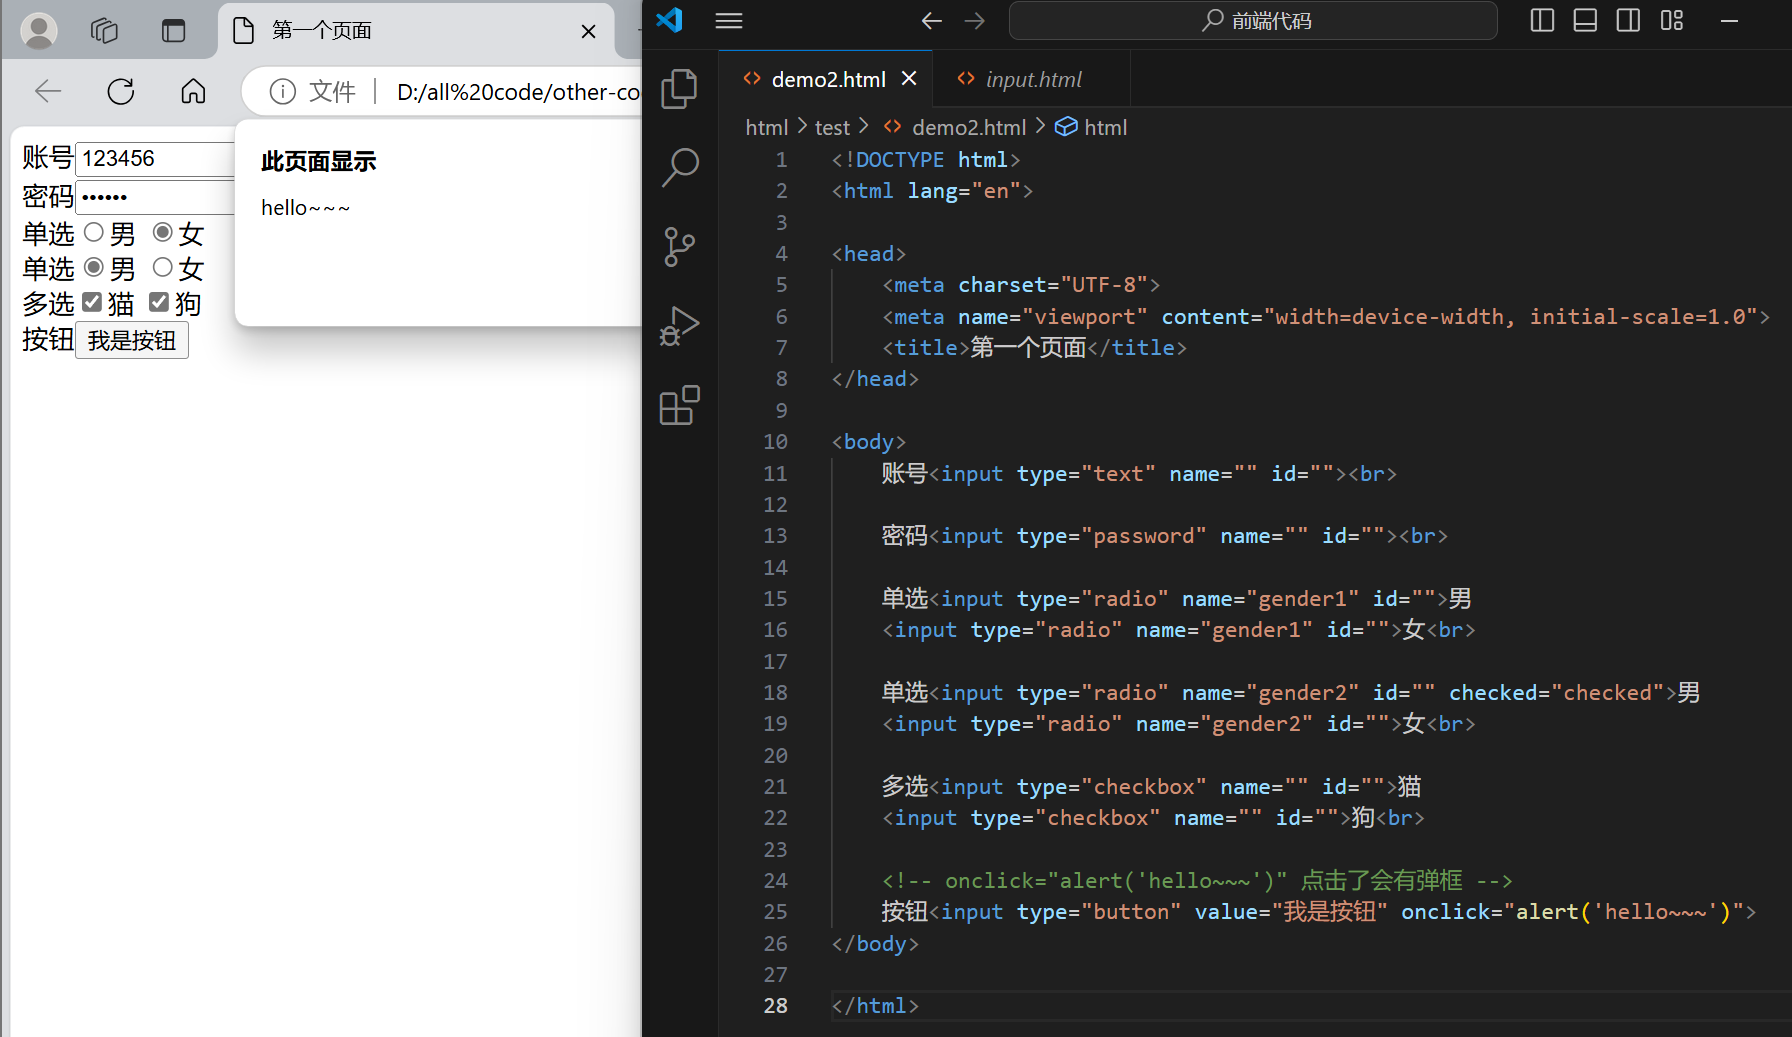Click the button input code on line 25
Screen dimensions: 1792x1037
[x=1318, y=912]
